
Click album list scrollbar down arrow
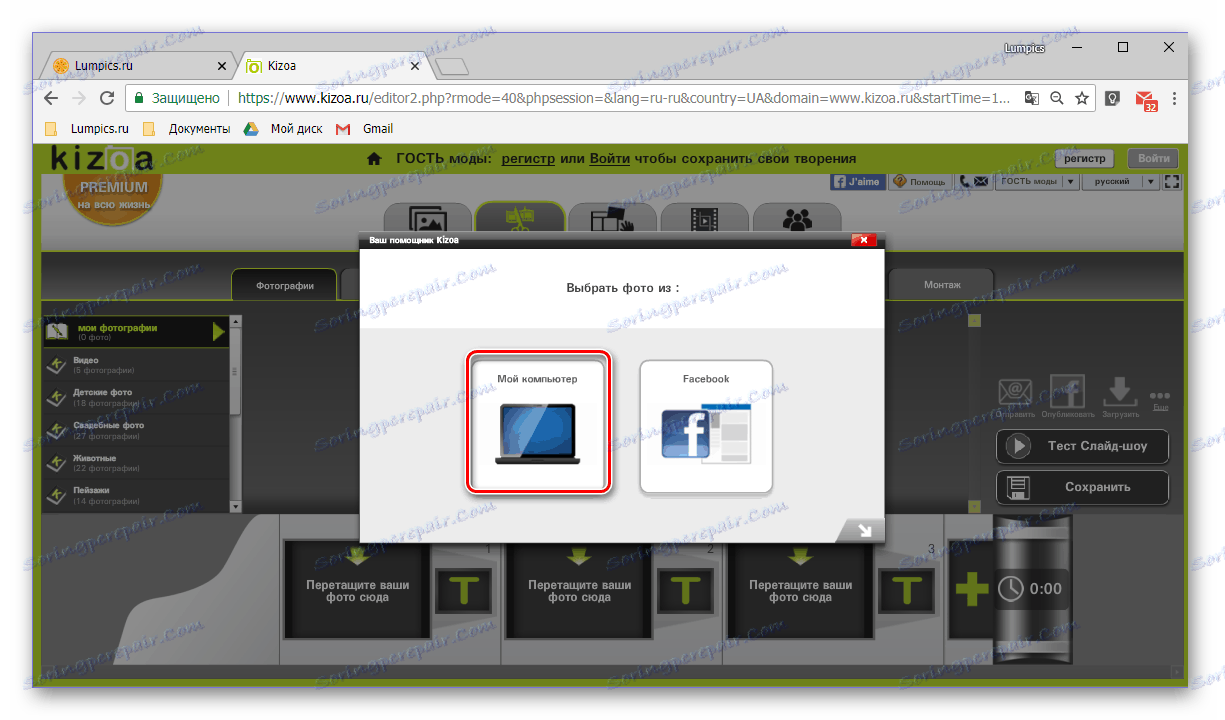click(x=236, y=507)
